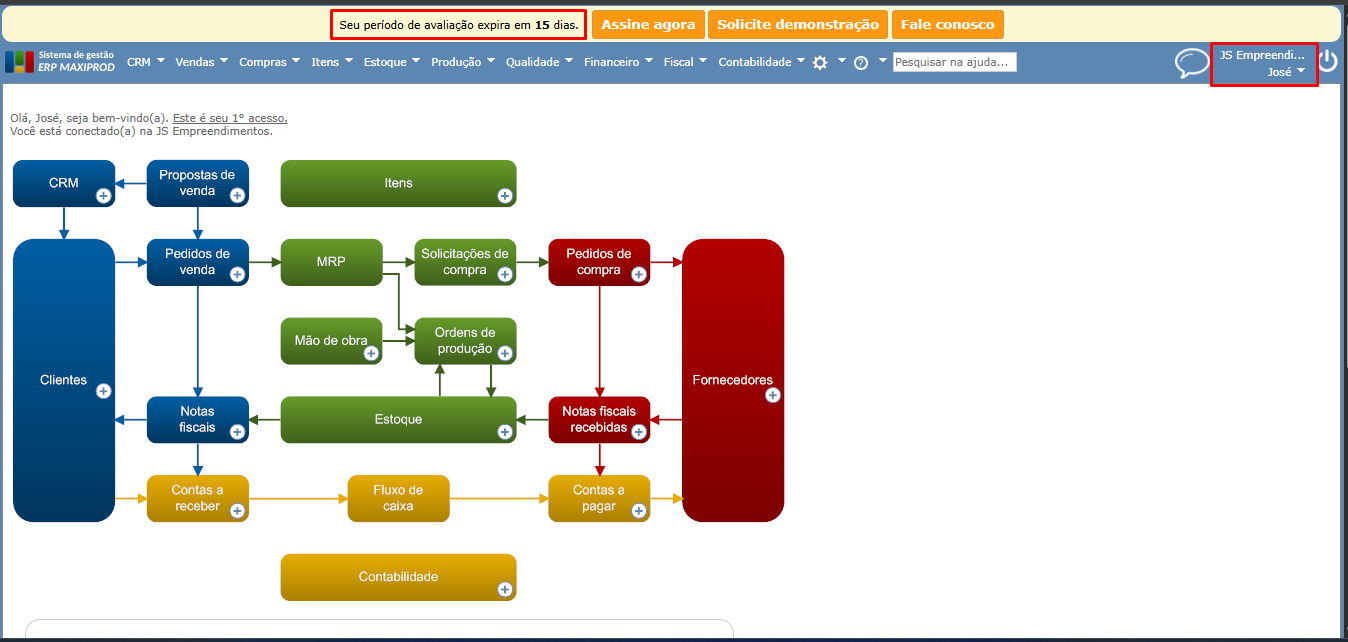Expand the Itens menu arrow
The width and height of the screenshot is (1348, 642).
coord(348,61)
